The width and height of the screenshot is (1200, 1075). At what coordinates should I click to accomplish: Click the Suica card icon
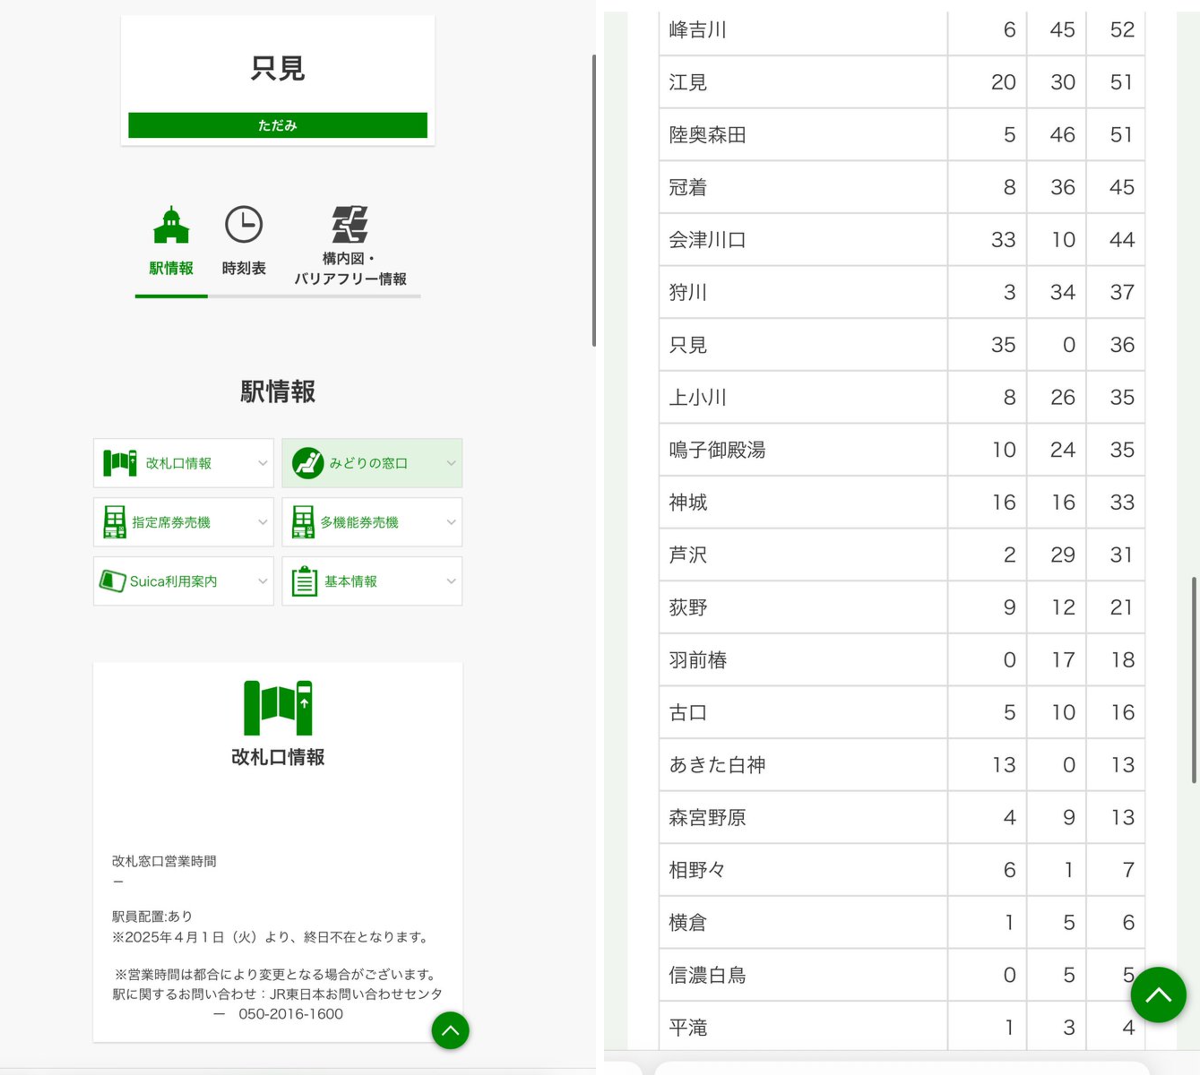[x=112, y=581]
